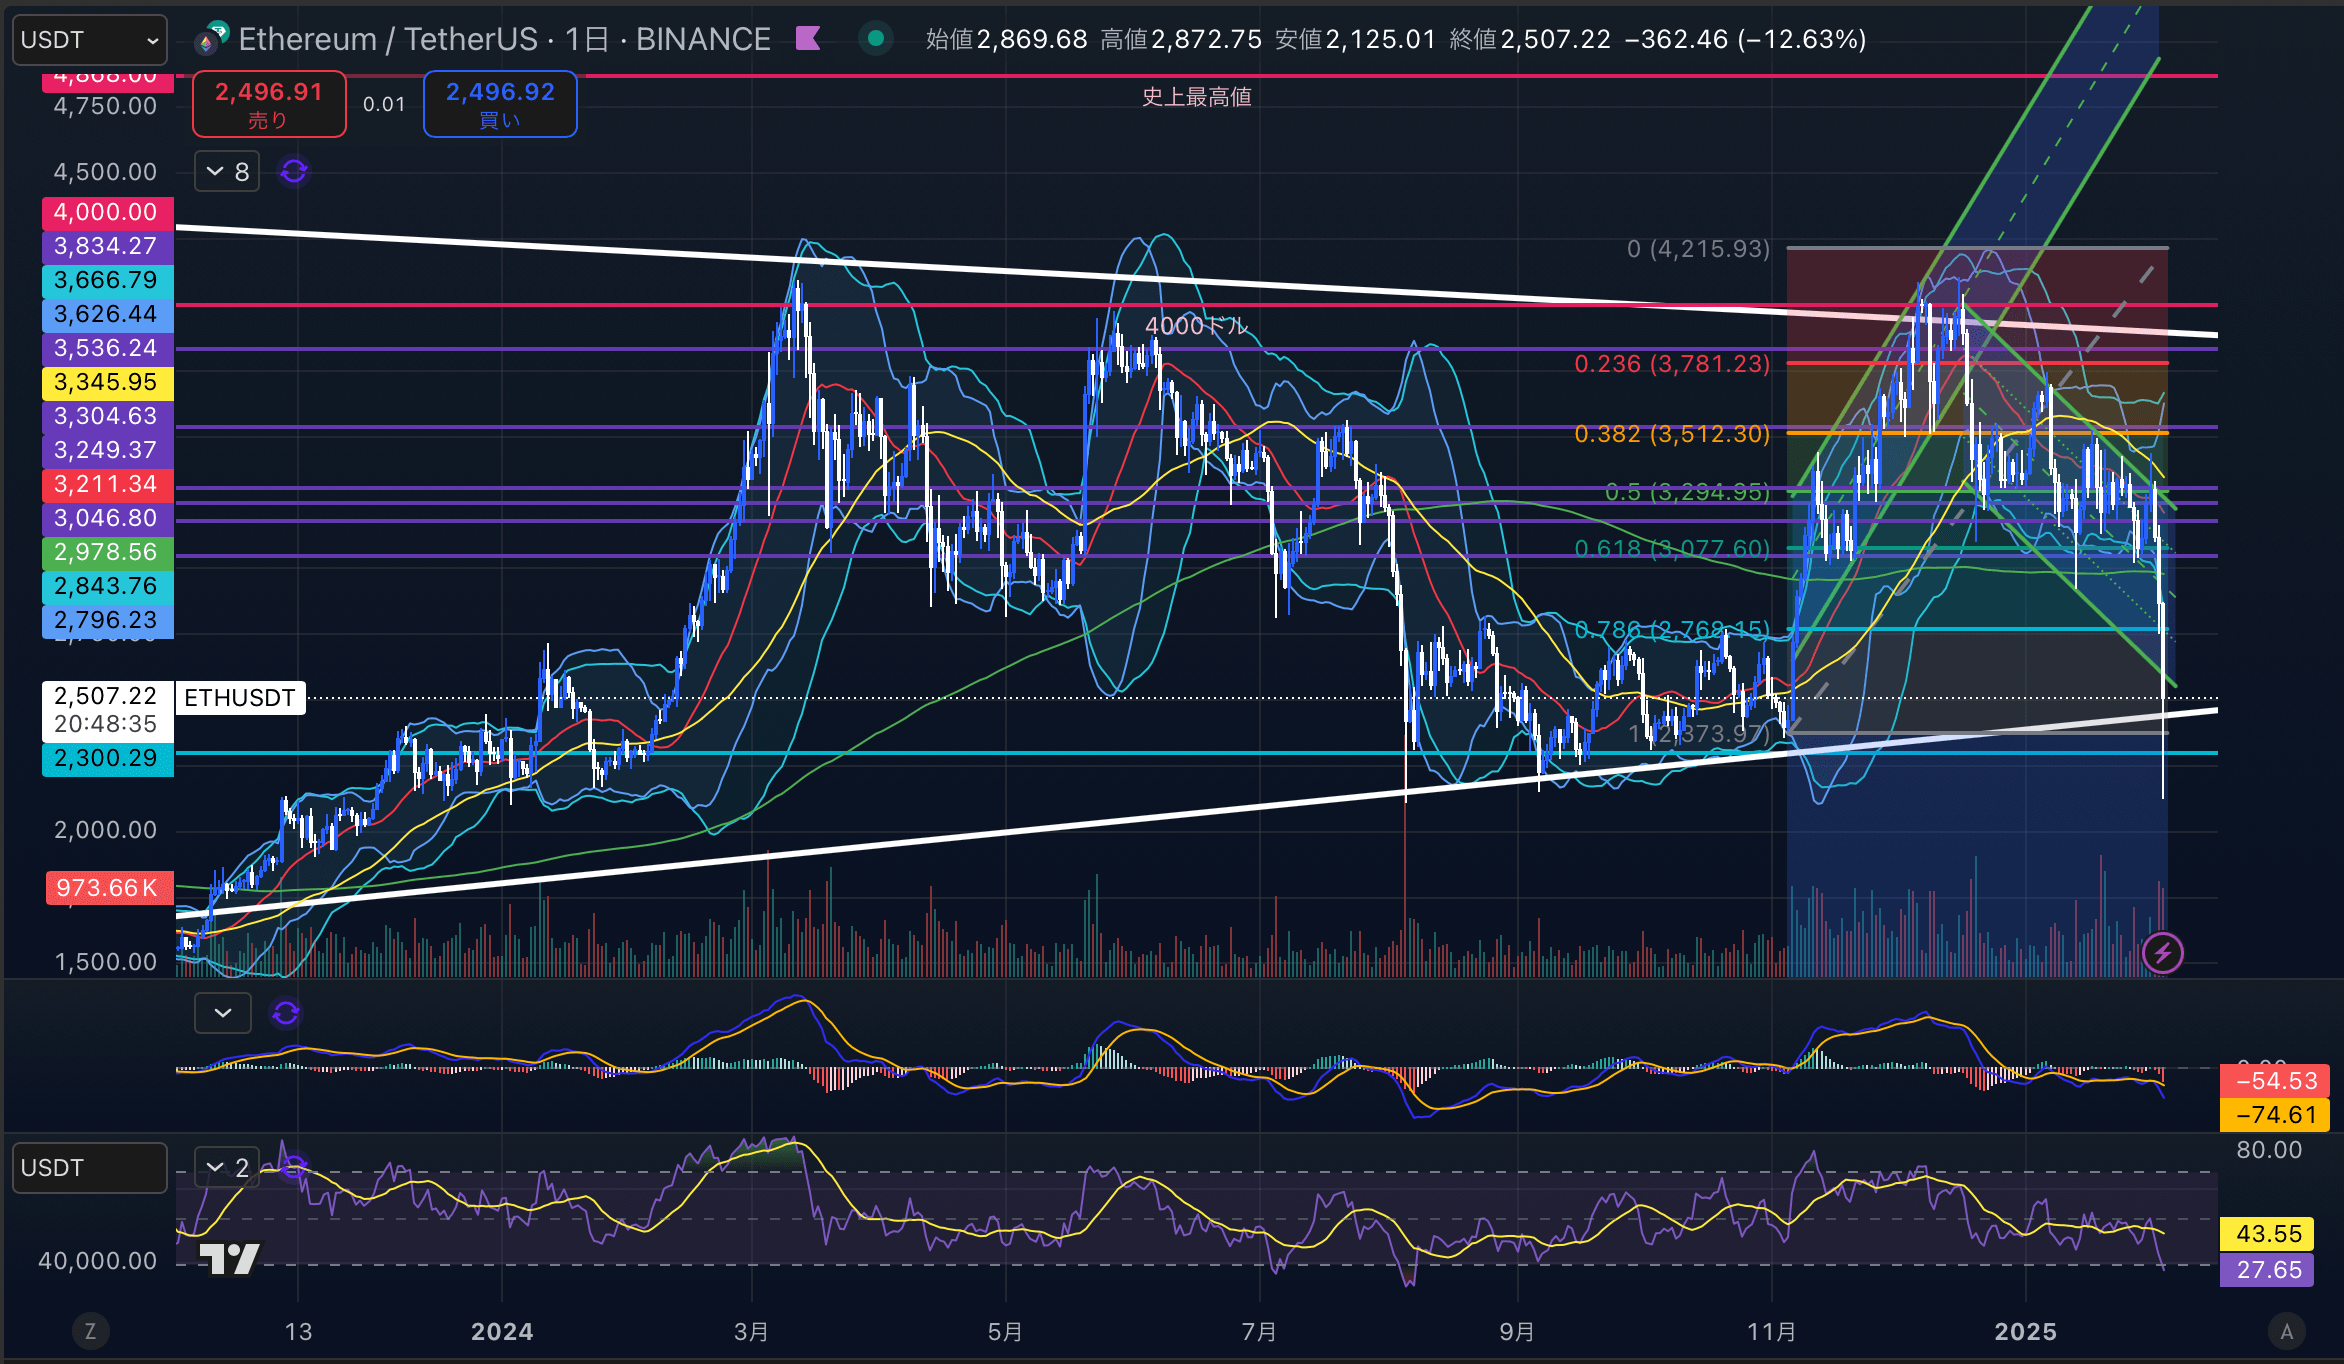Click the red sell button 2,496.91
The image size is (2344, 1364).
coord(269,104)
